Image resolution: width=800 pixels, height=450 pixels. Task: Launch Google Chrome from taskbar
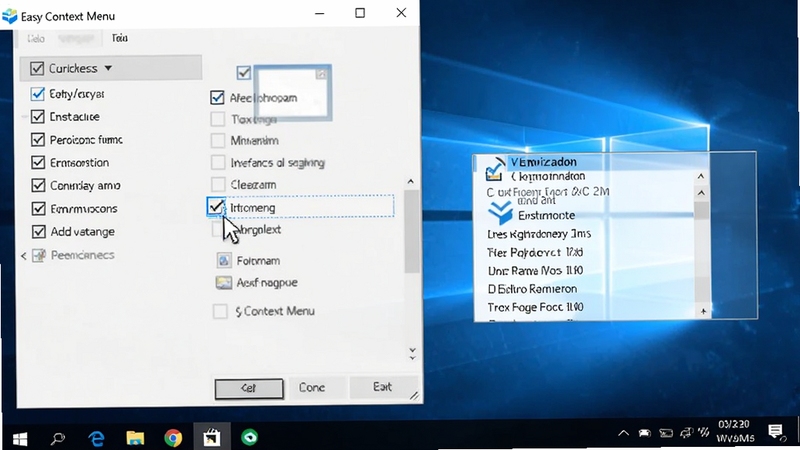tap(173, 438)
